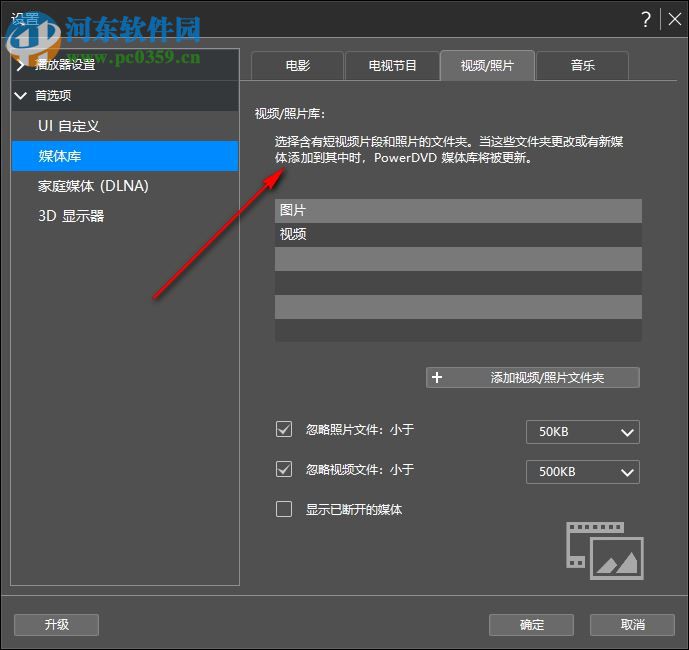Viewport: 689px width, 650px height.
Task: Switch to the 电影 tab
Action: [297, 65]
